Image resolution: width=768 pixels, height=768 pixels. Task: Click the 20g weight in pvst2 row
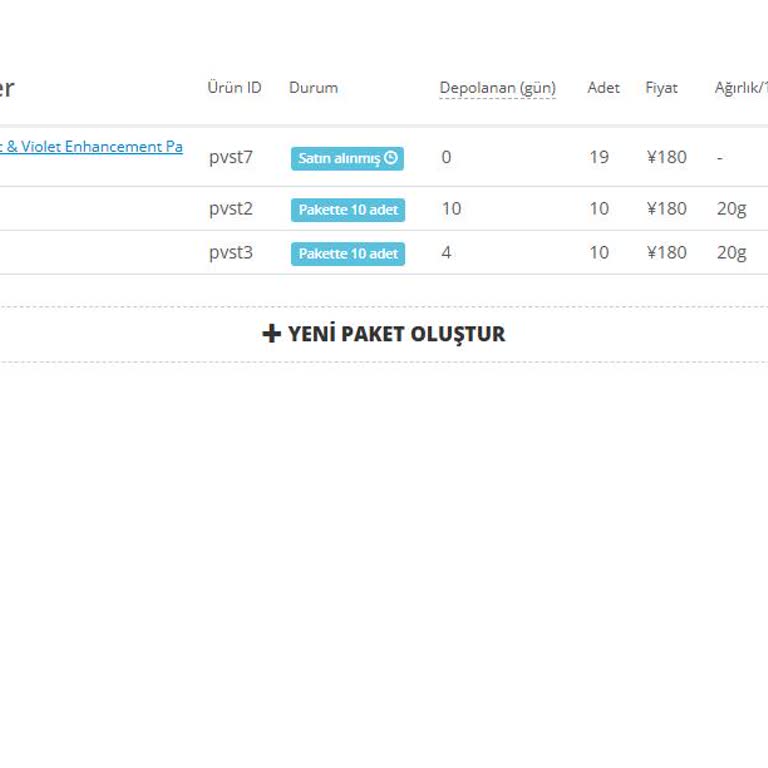pos(732,210)
